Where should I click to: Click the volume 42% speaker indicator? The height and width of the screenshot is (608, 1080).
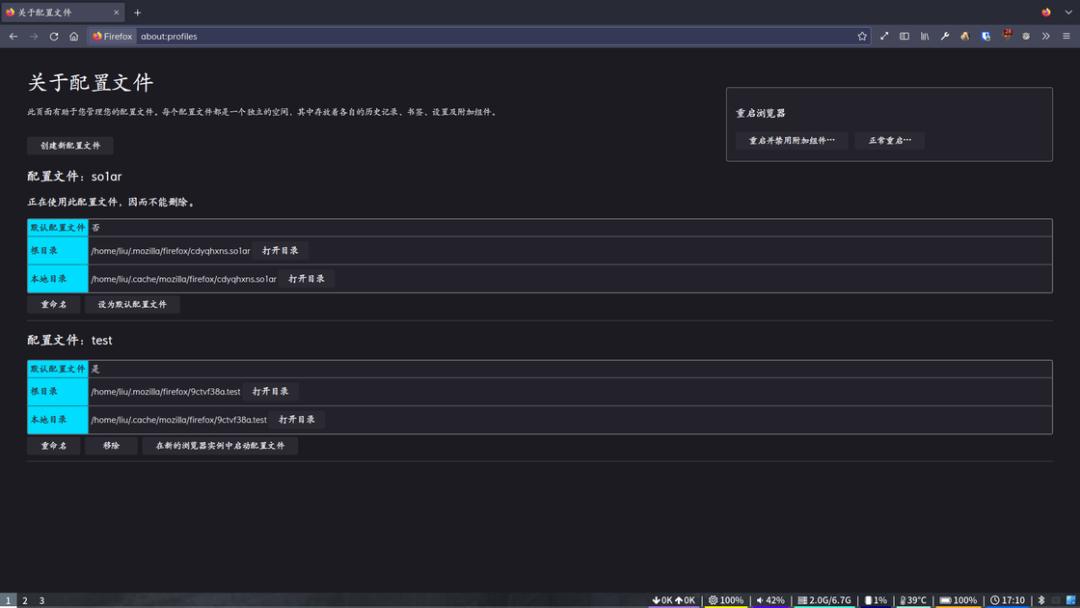click(770, 600)
